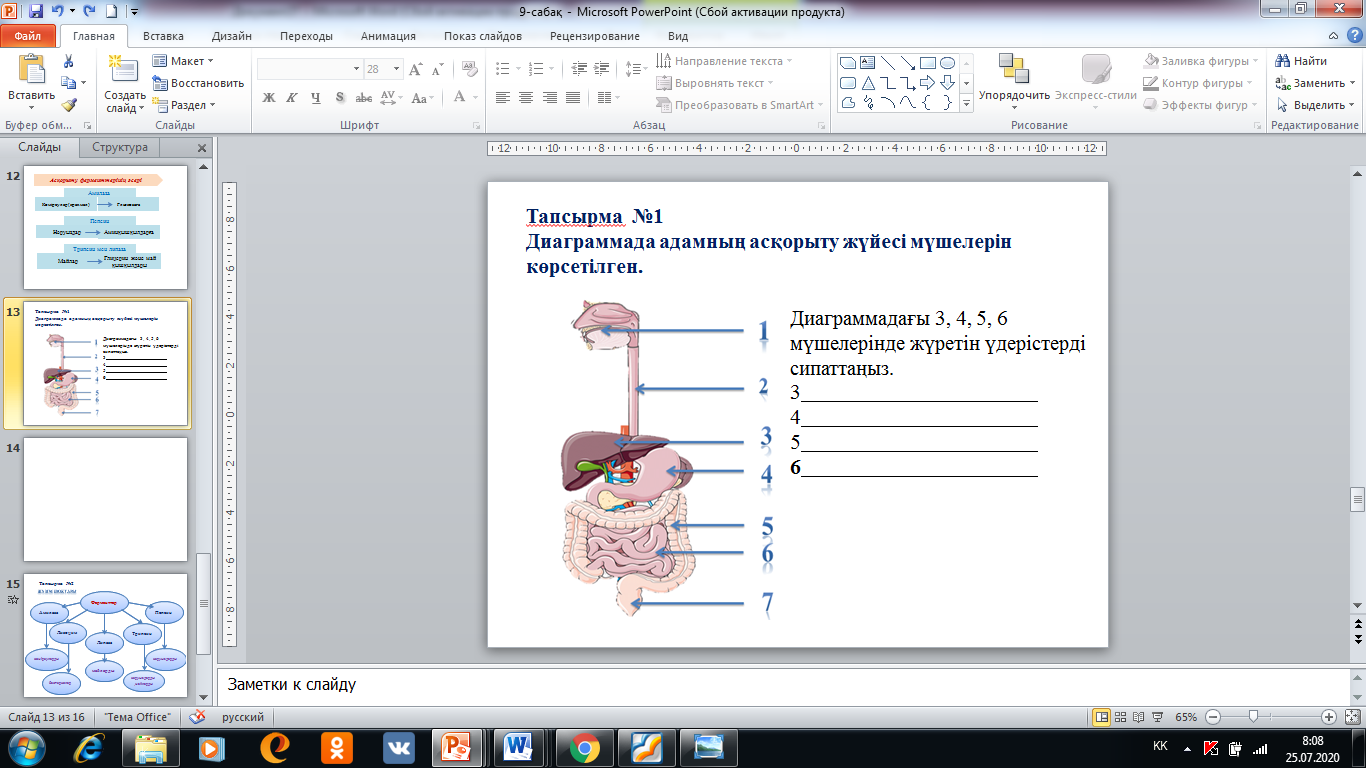This screenshot has height=768, width=1366.
Task: Click the zoom slider handle
Action: coord(1253,717)
